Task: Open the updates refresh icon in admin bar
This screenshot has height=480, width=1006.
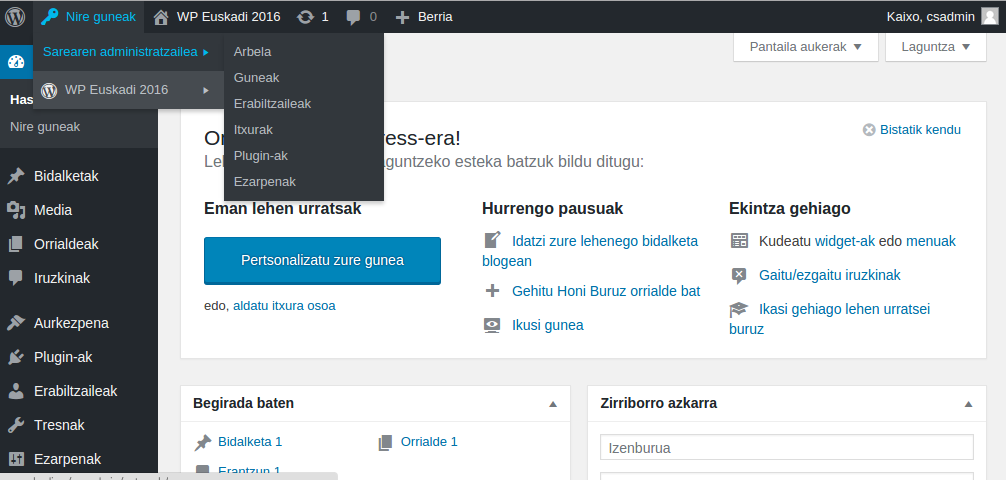Action: tap(305, 17)
